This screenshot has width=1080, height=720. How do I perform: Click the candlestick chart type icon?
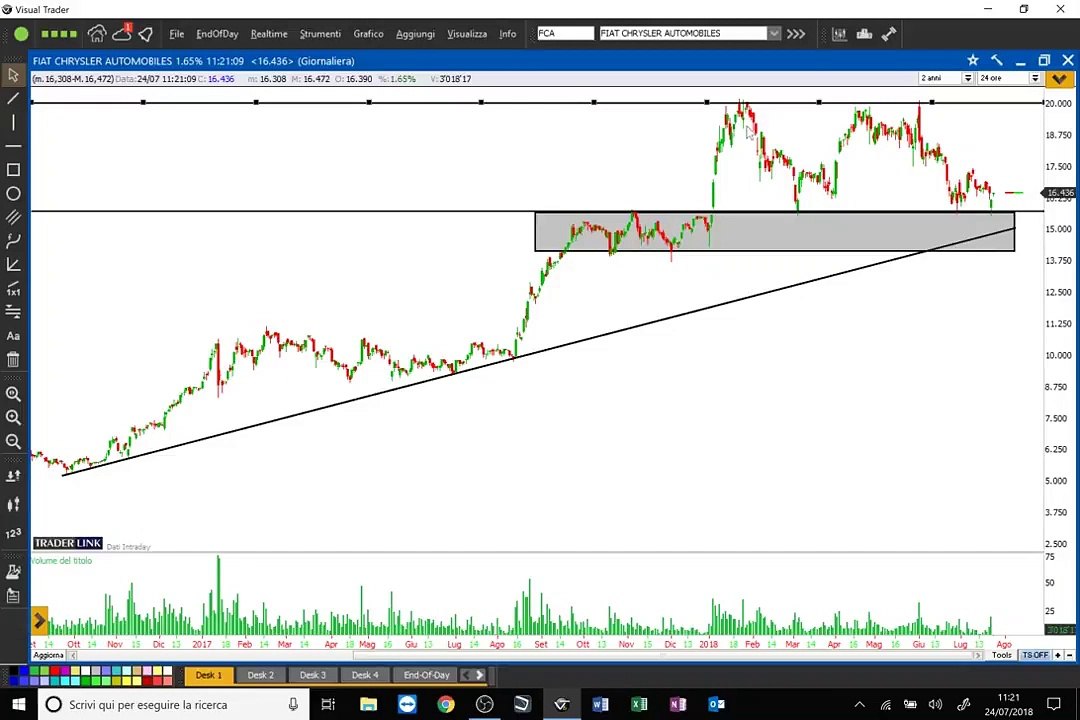pyautogui.click(x=13, y=505)
